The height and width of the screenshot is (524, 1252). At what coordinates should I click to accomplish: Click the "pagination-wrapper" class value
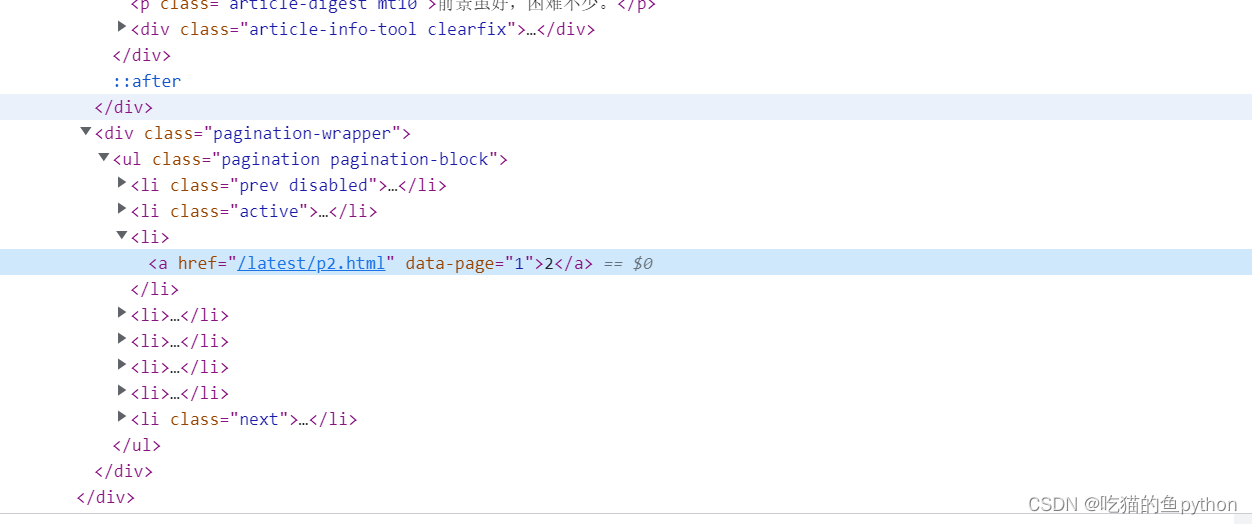click(302, 133)
